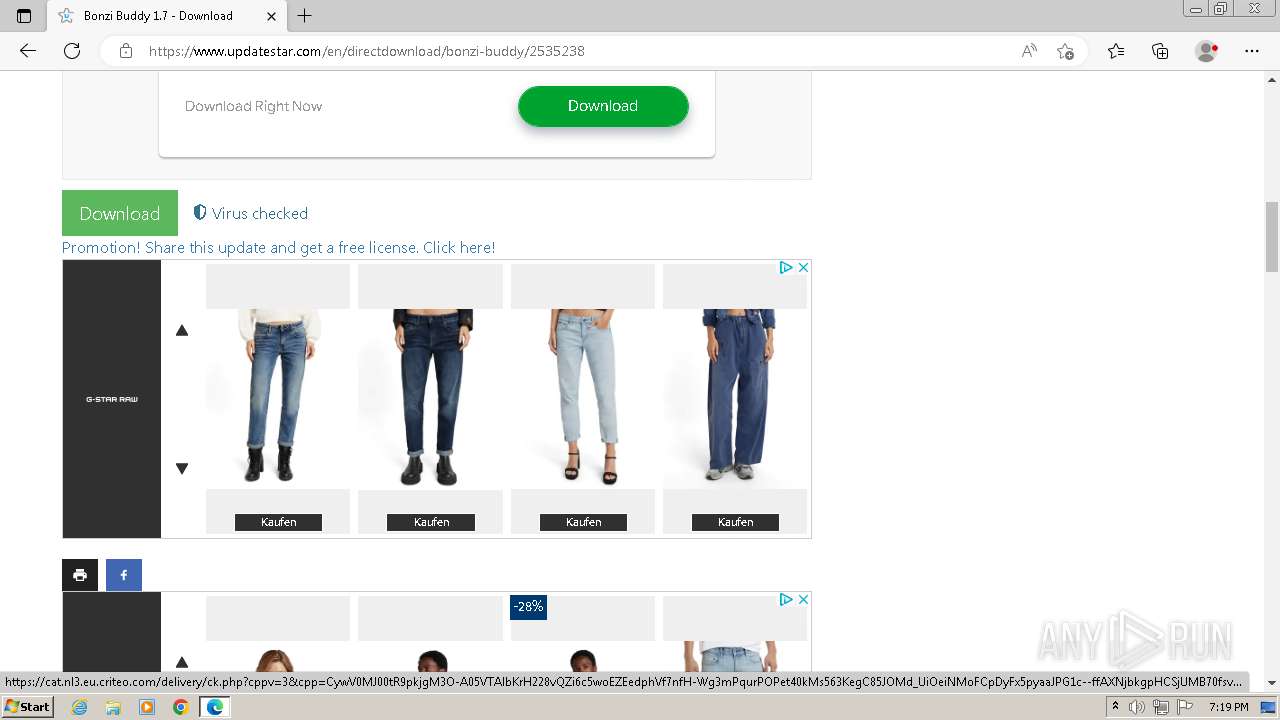Launch Internet Explorer from taskbar

[80, 707]
